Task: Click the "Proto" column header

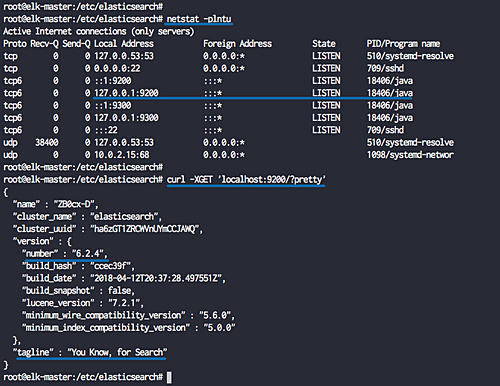Action: 15,44
